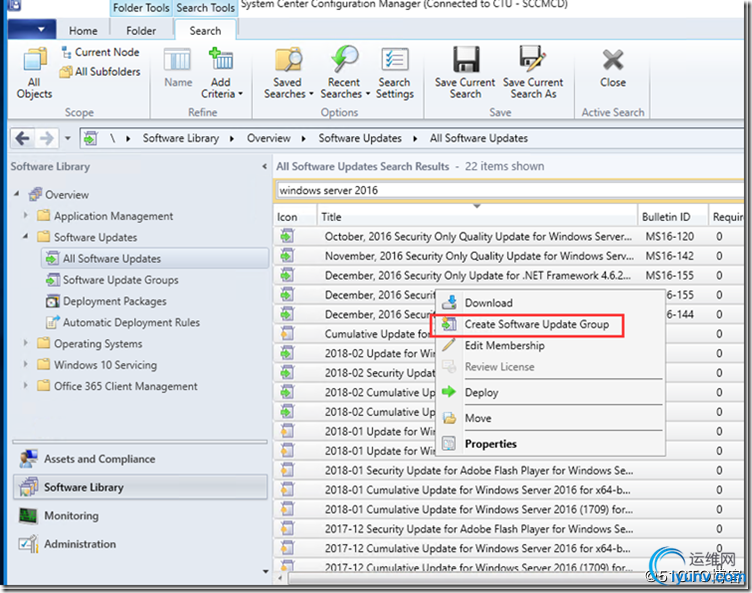Image resolution: width=752 pixels, height=593 pixels.
Task: Open the navigation history dropdown arrow
Action: click(x=68, y=139)
